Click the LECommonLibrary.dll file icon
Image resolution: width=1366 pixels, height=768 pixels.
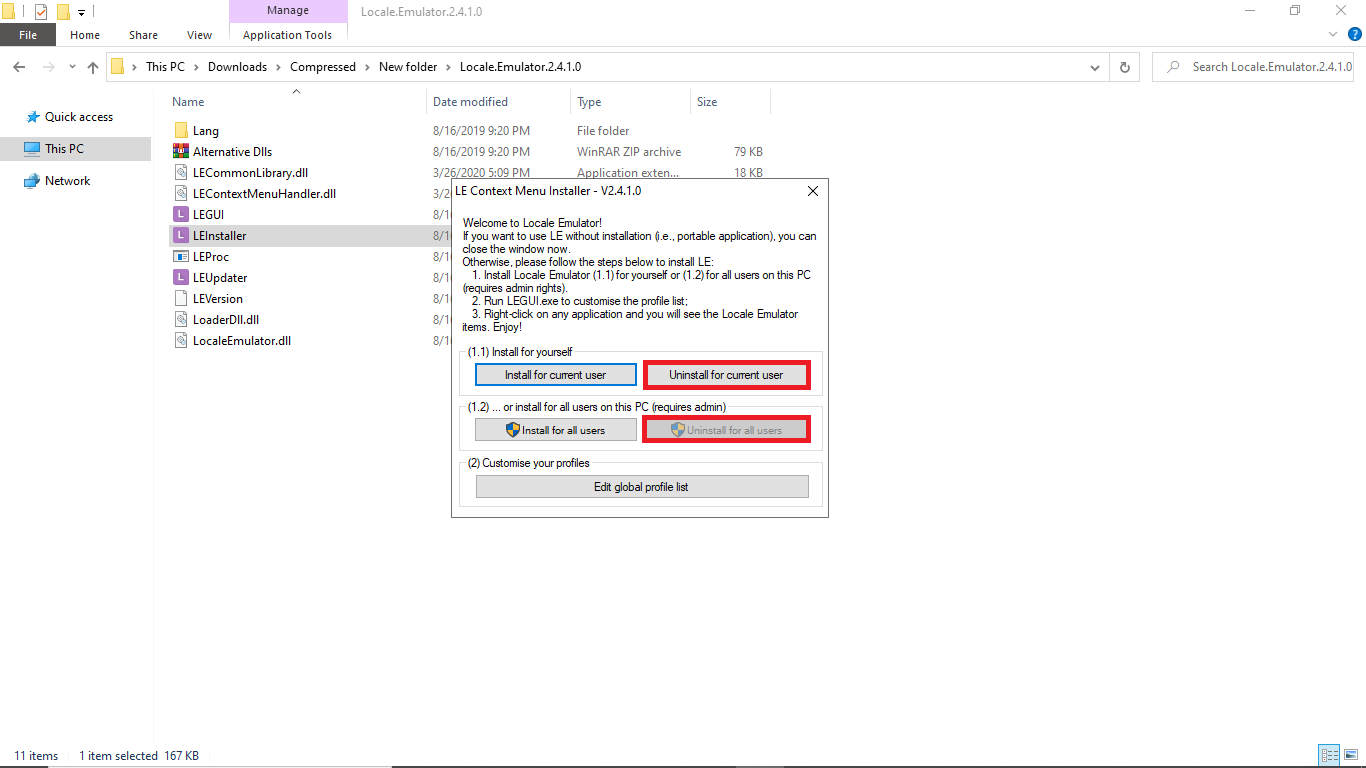click(x=181, y=173)
